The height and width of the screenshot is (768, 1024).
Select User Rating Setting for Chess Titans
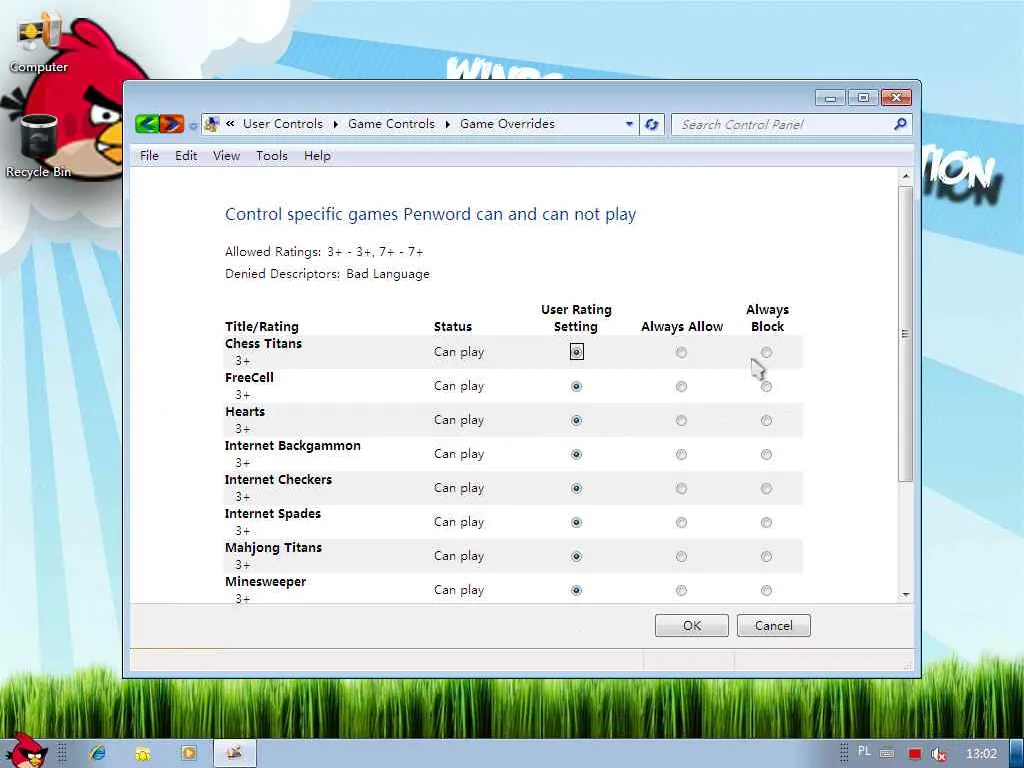pyautogui.click(x=576, y=352)
